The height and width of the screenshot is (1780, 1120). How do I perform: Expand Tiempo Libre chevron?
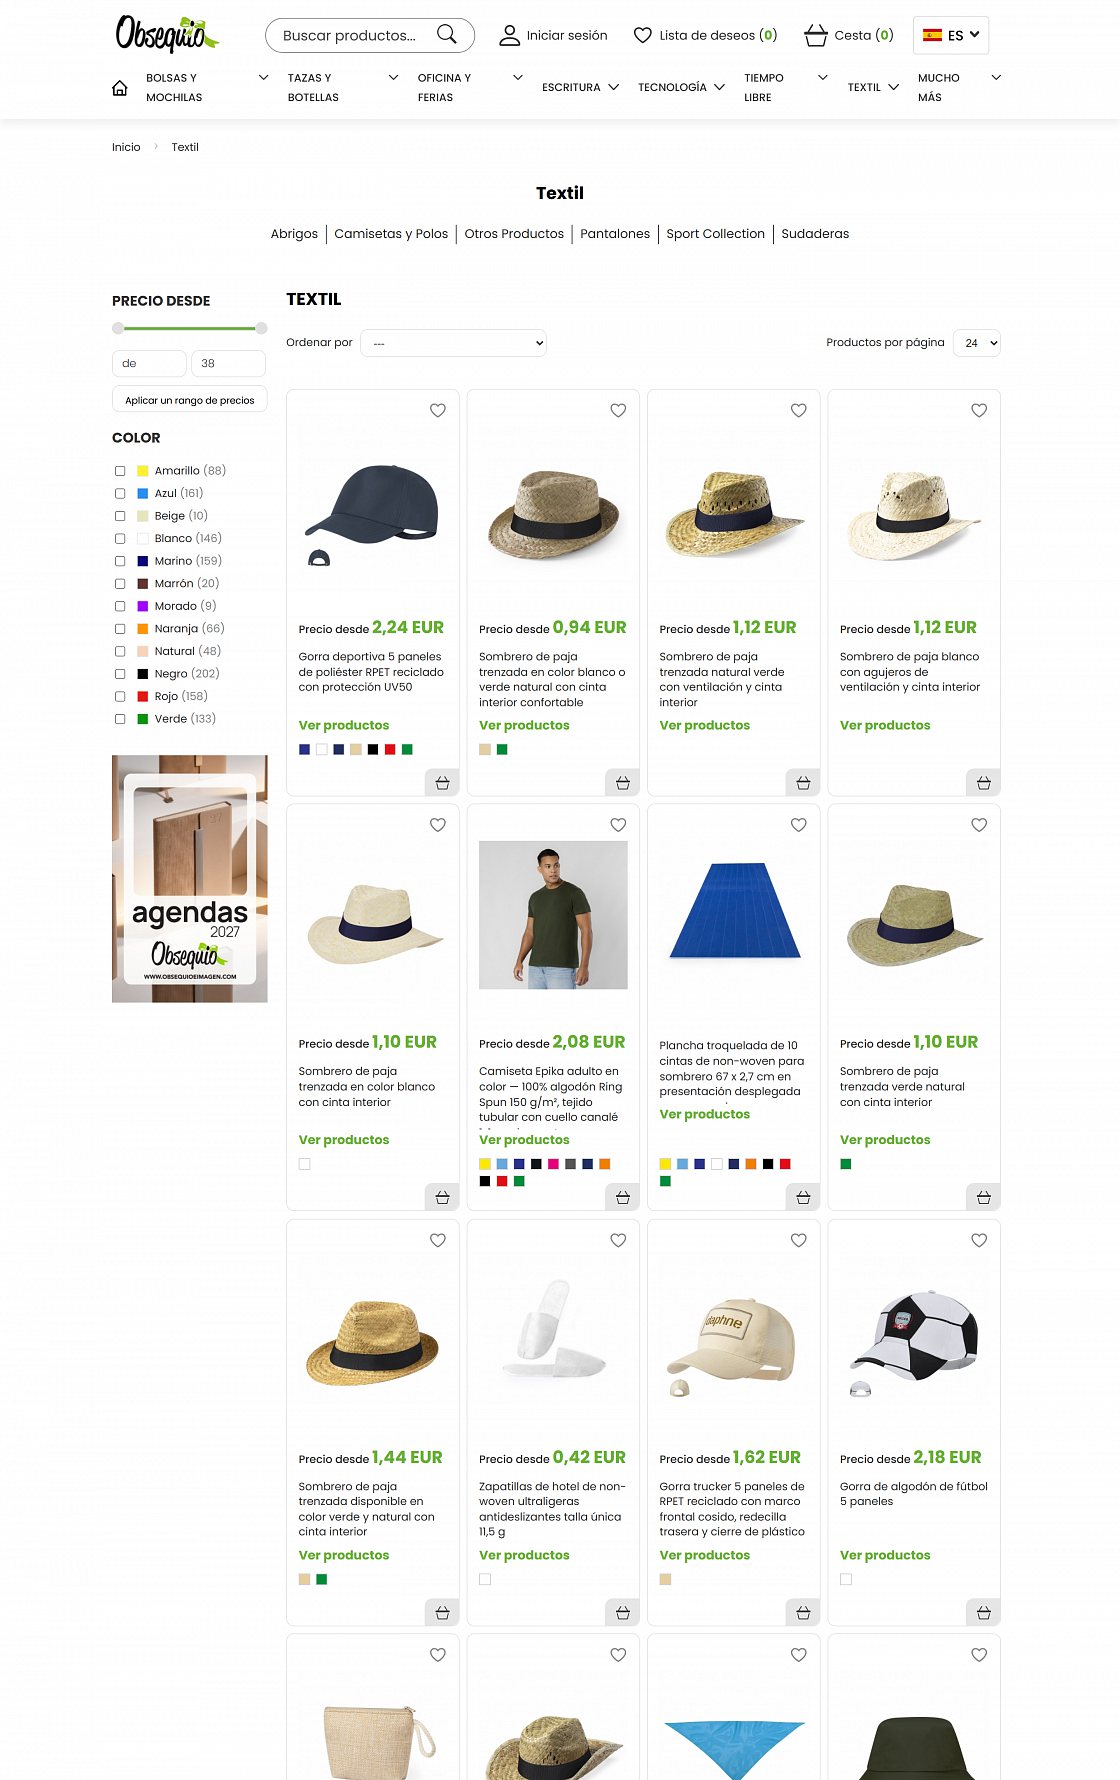point(822,78)
